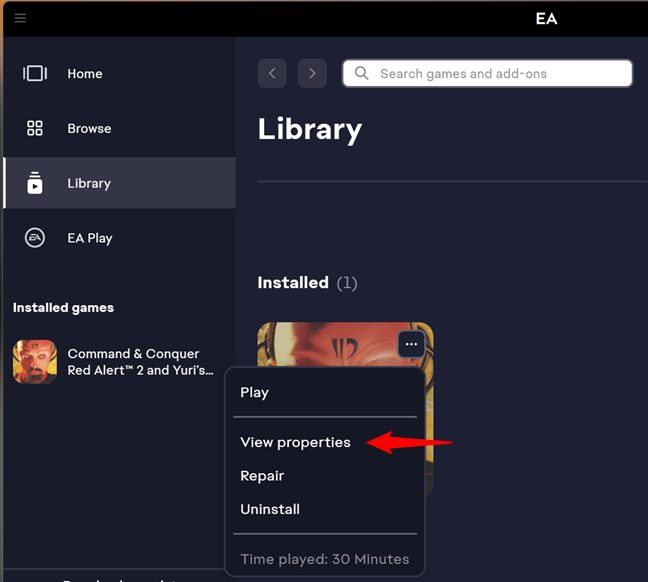Click the search magnifier icon
The width and height of the screenshot is (648, 582).
[x=361, y=73]
